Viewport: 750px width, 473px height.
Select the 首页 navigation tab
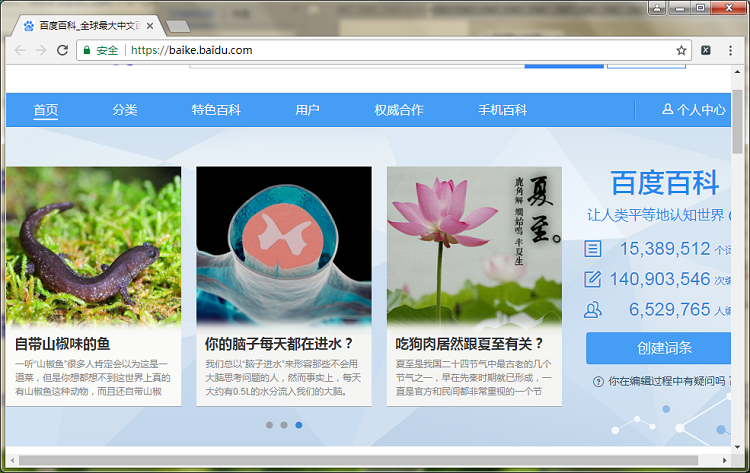46,110
